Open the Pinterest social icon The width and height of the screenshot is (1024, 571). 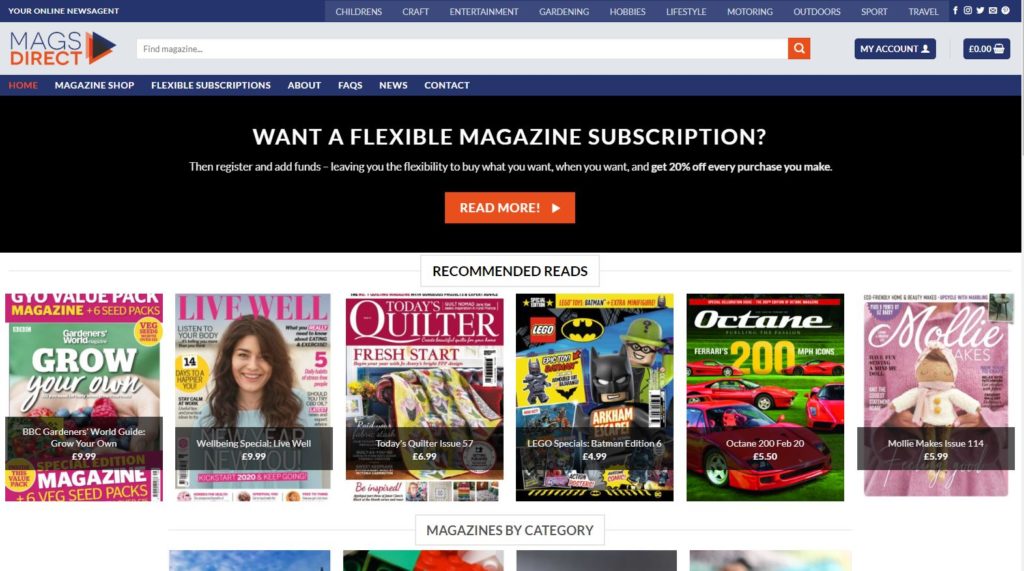click(x=1006, y=10)
